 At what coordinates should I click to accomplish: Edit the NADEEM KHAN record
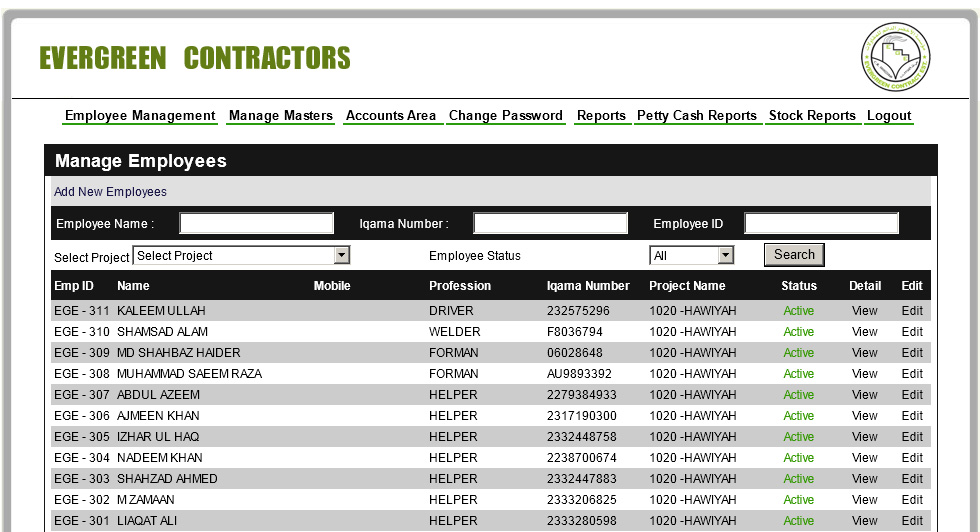(x=912, y=458)
